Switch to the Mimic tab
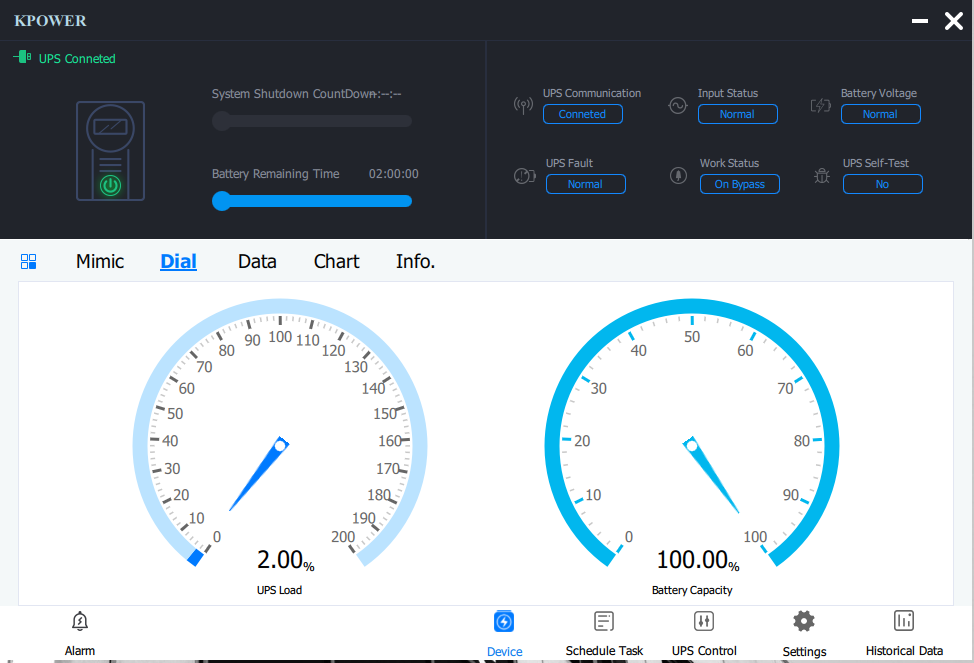This screenshot has height=663, width=974. [x=100, y=262]
